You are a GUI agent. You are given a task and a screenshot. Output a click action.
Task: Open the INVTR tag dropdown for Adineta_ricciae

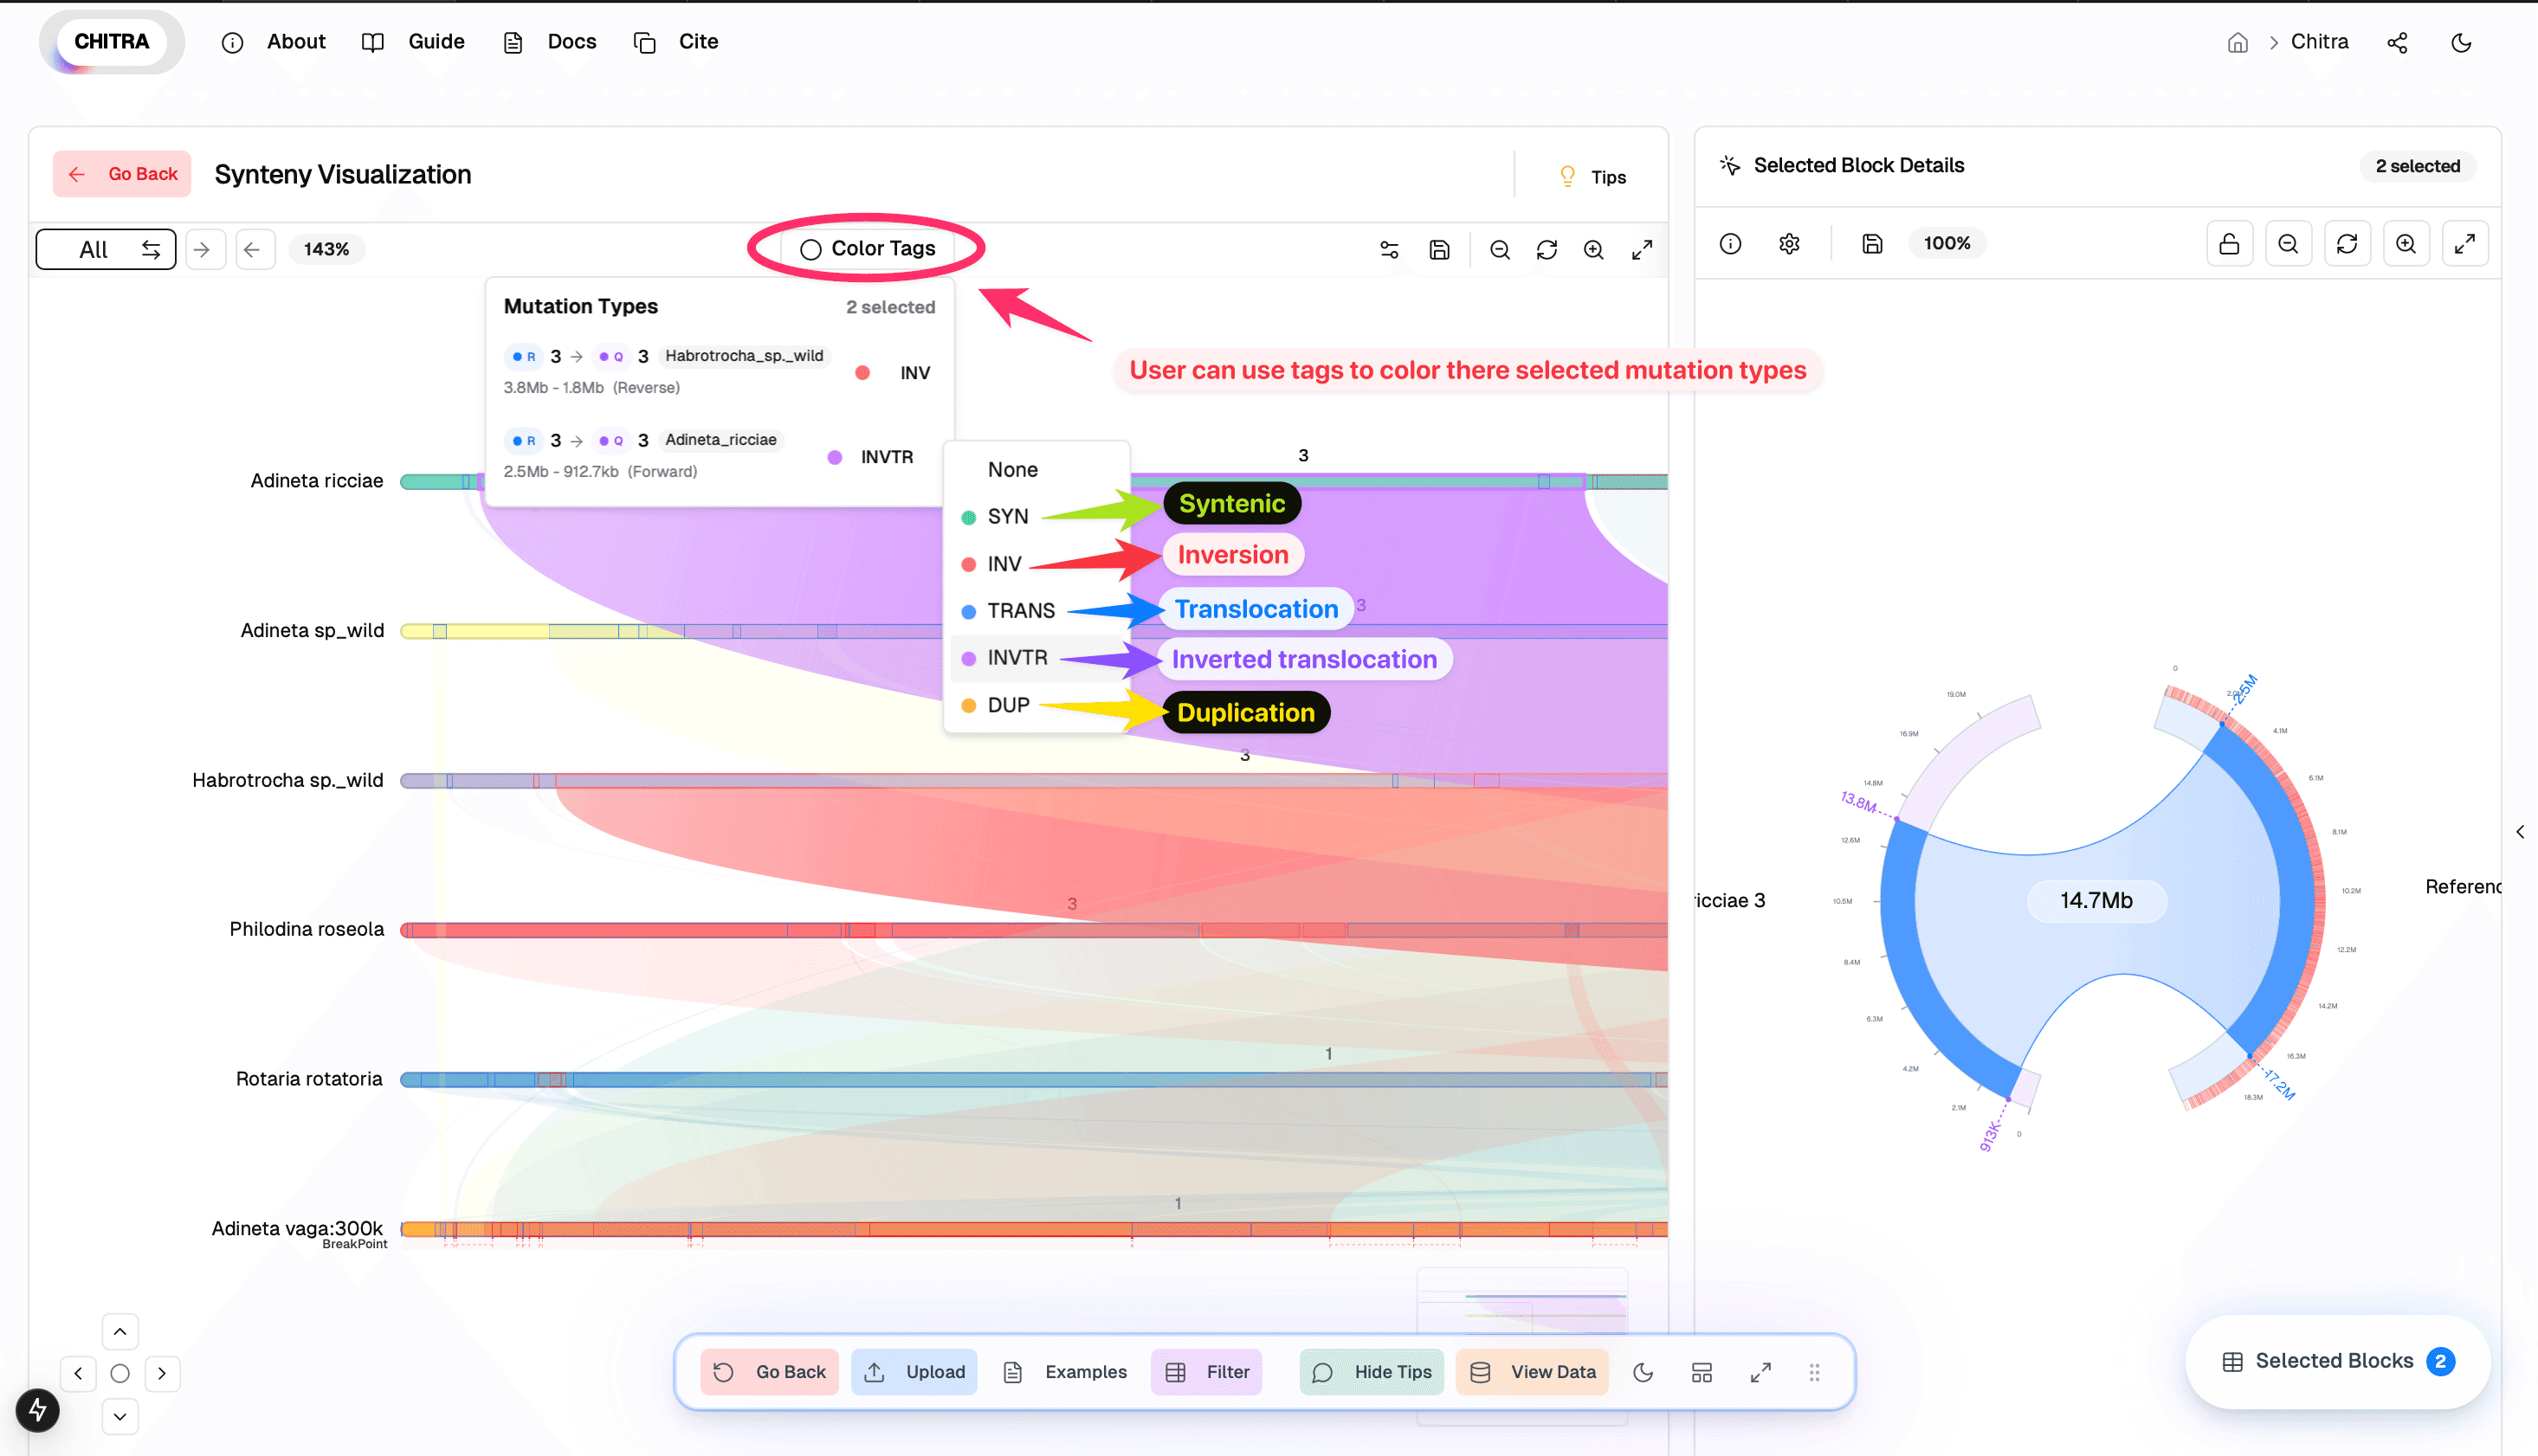[x=872, y=457]
